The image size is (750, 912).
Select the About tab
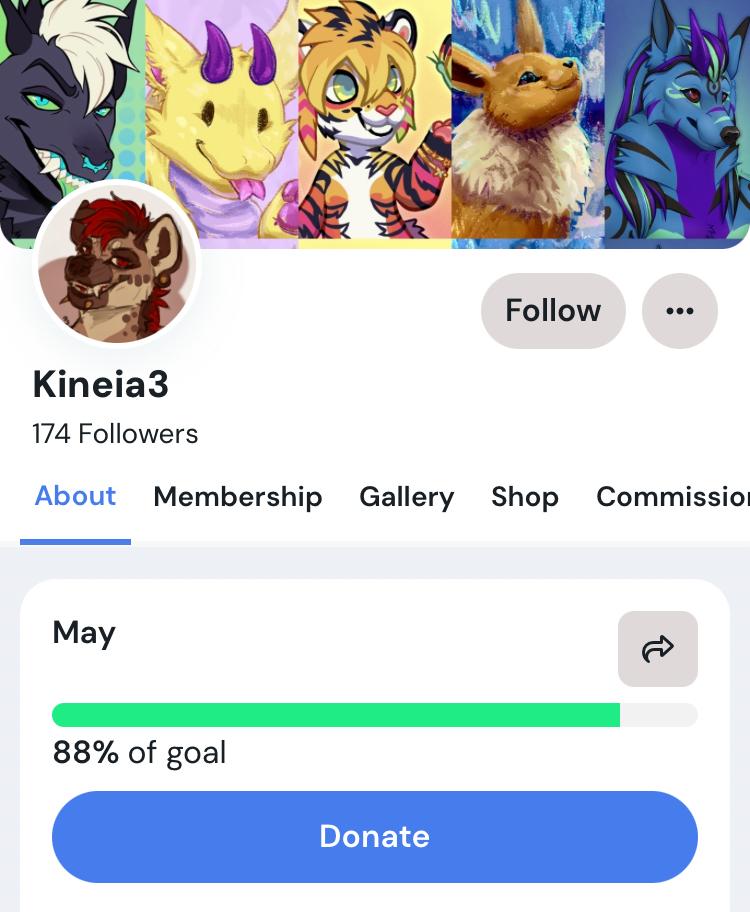(75, 496)
